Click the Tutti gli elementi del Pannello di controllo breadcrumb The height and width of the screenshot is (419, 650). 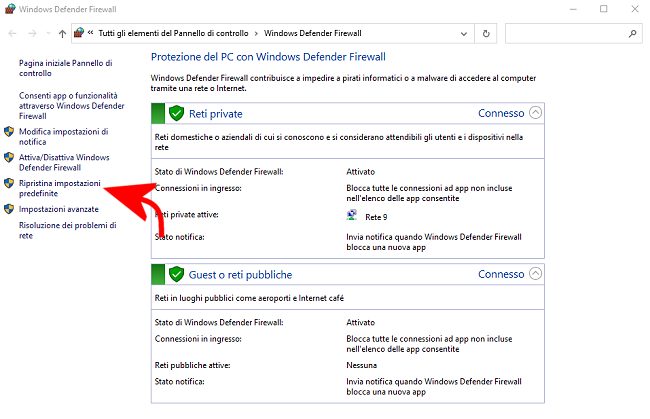coord(173,33)
